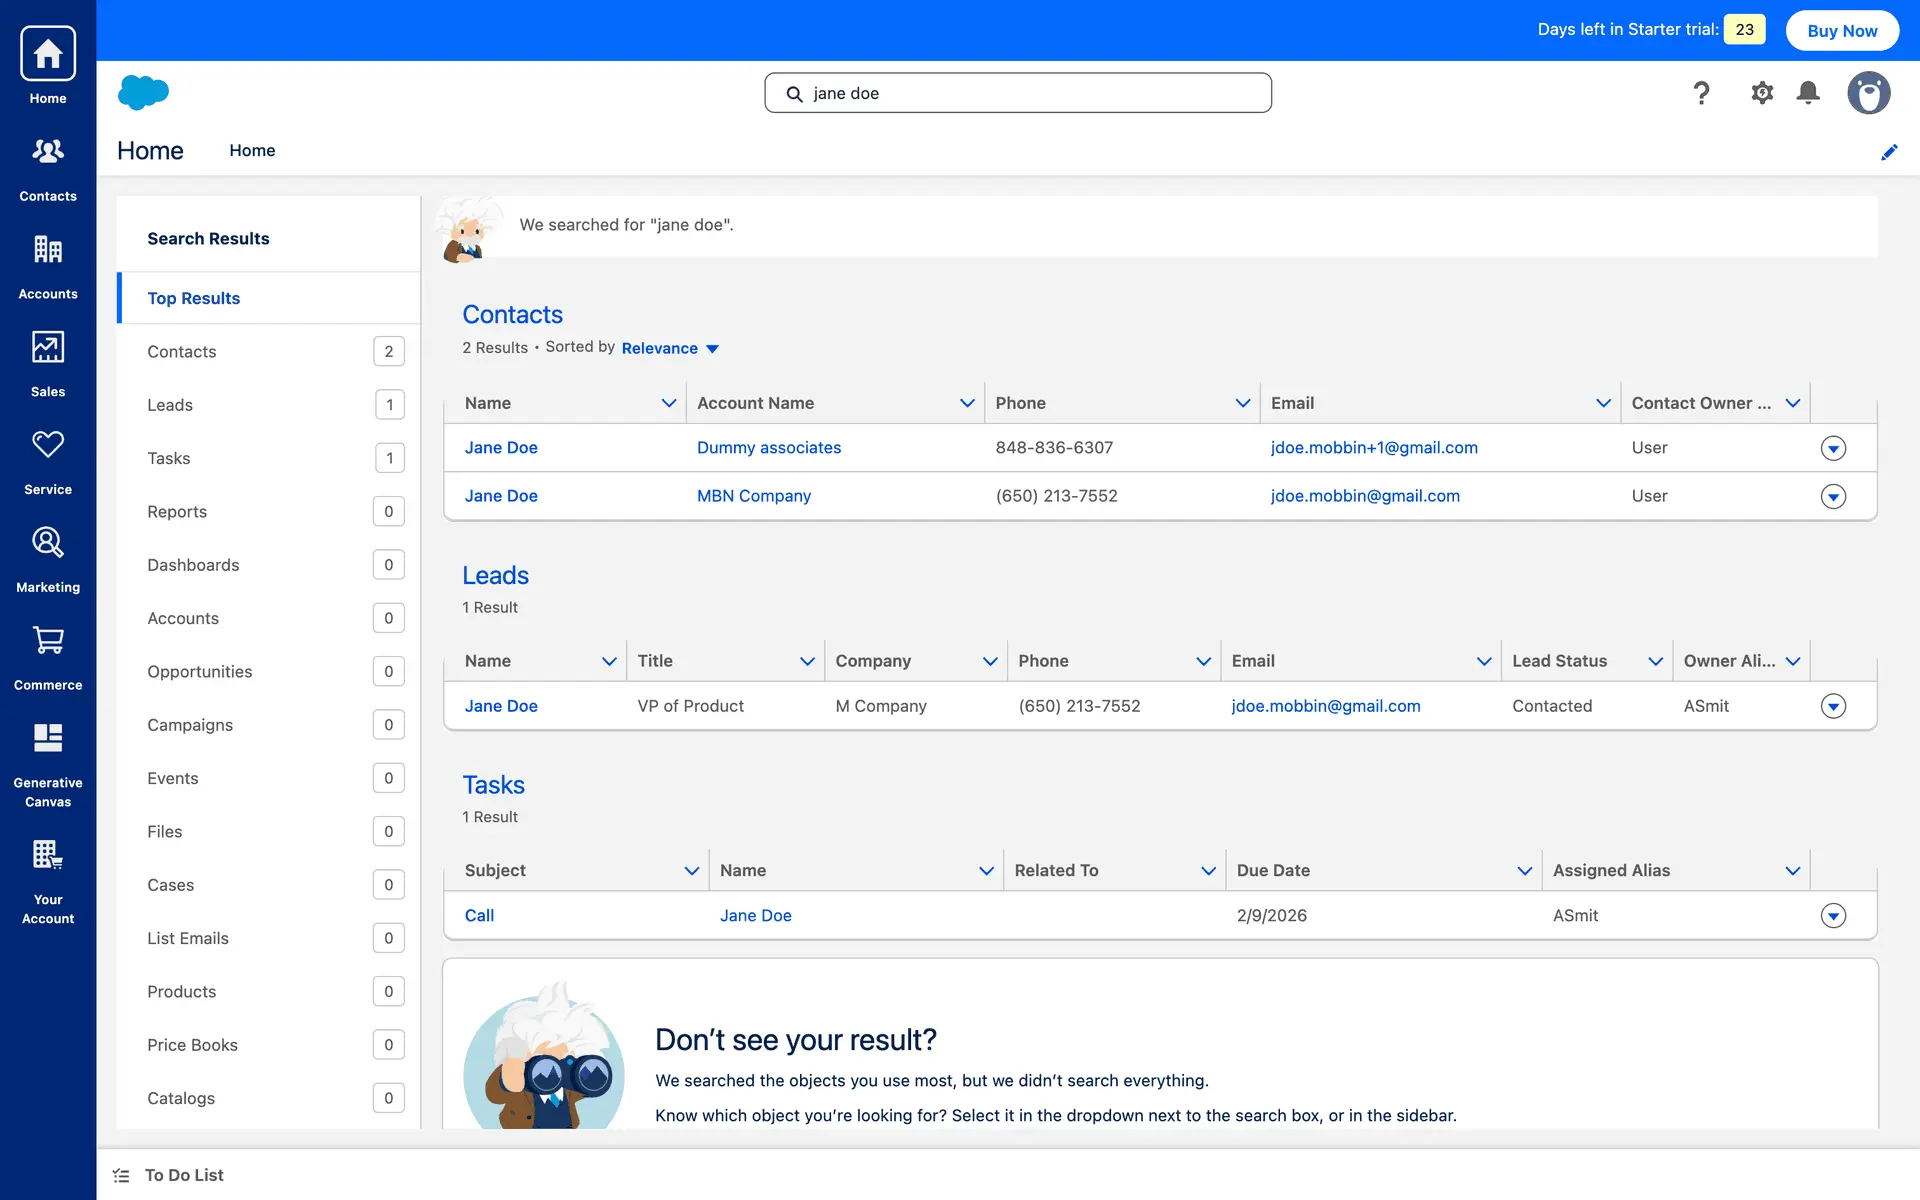Click the help question mark icon
This screenshot has height=1200, width=1920.
point(1701,93)
